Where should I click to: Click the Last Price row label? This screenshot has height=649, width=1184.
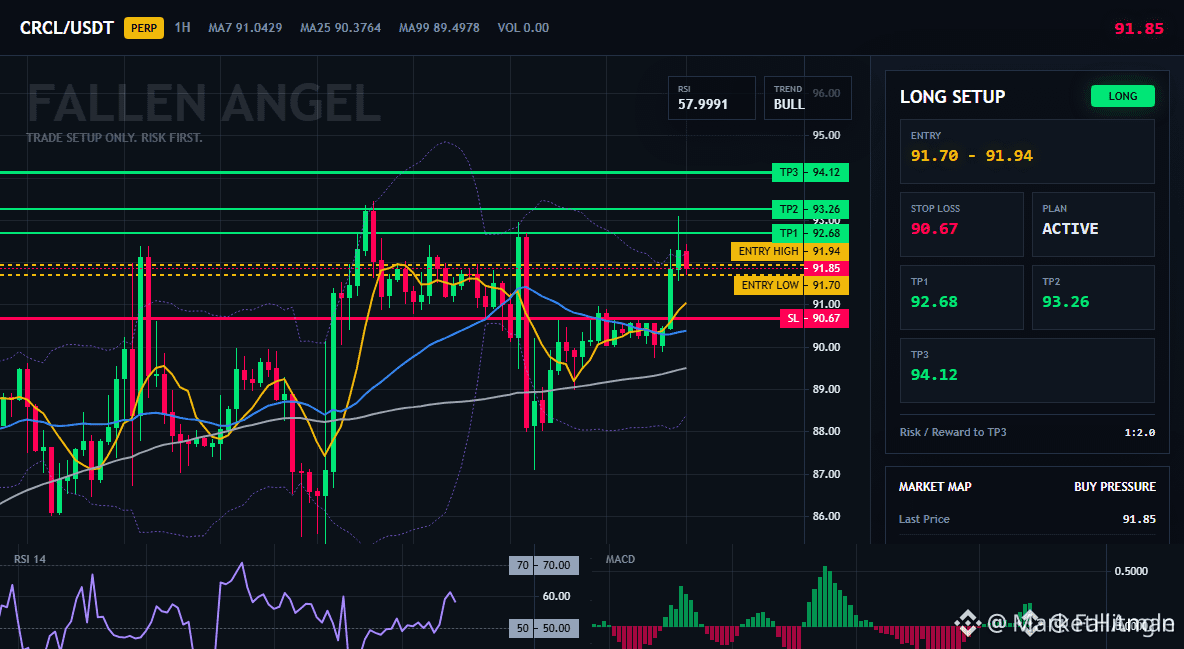(x=924, y=519)
